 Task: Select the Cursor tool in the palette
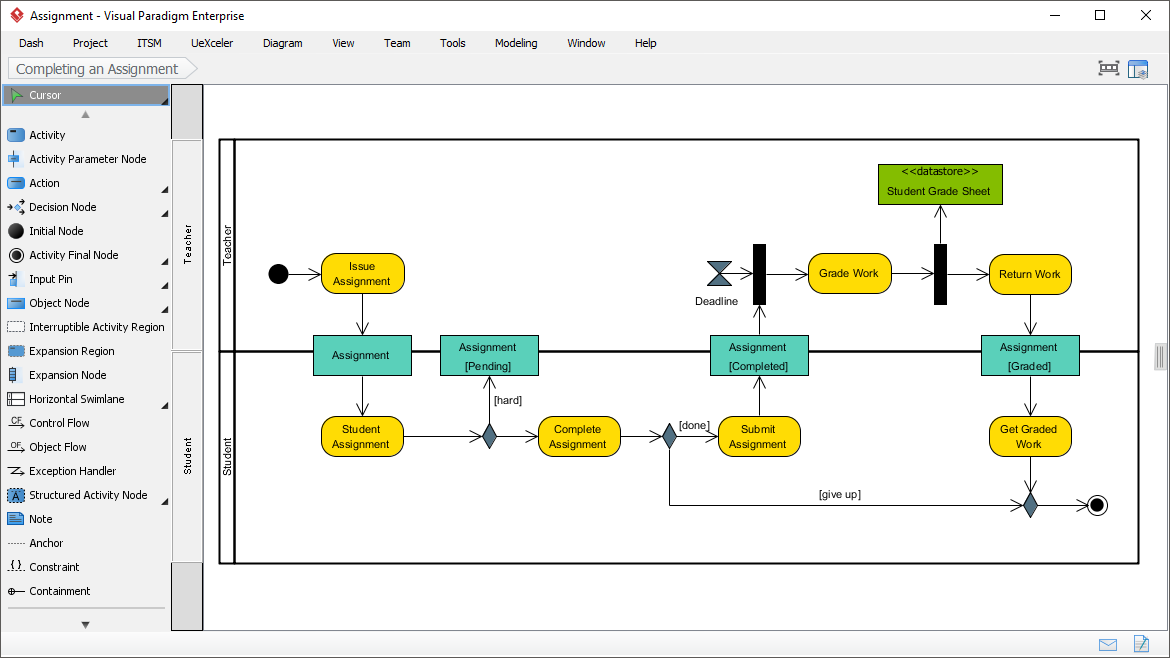[60, 94]
